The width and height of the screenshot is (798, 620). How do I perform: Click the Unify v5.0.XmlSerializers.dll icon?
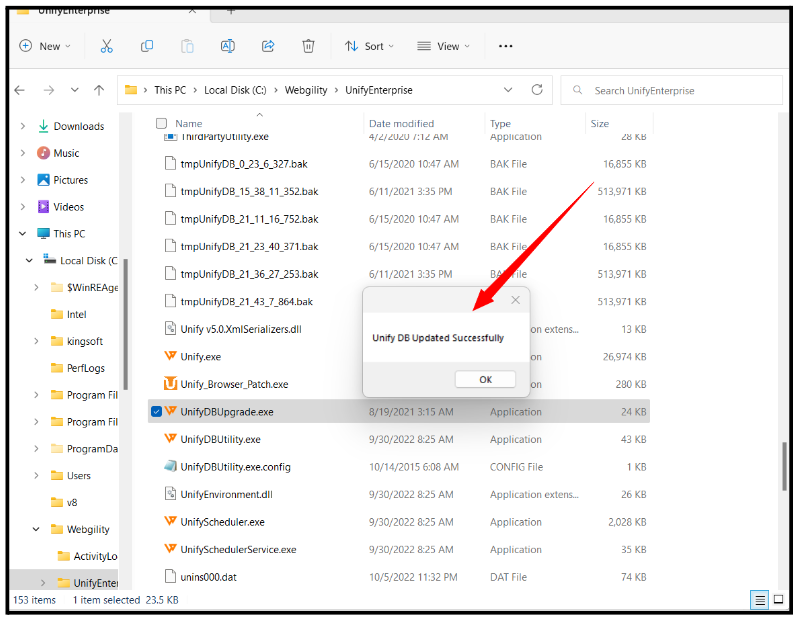[170, 329]
